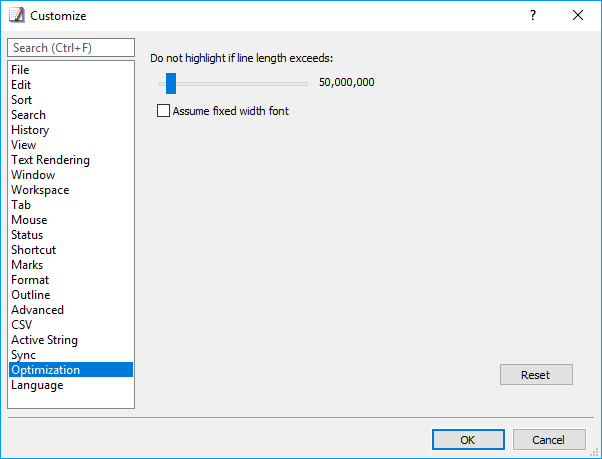
Task: Click the Reset button
Action: click(x=536, y=375)
